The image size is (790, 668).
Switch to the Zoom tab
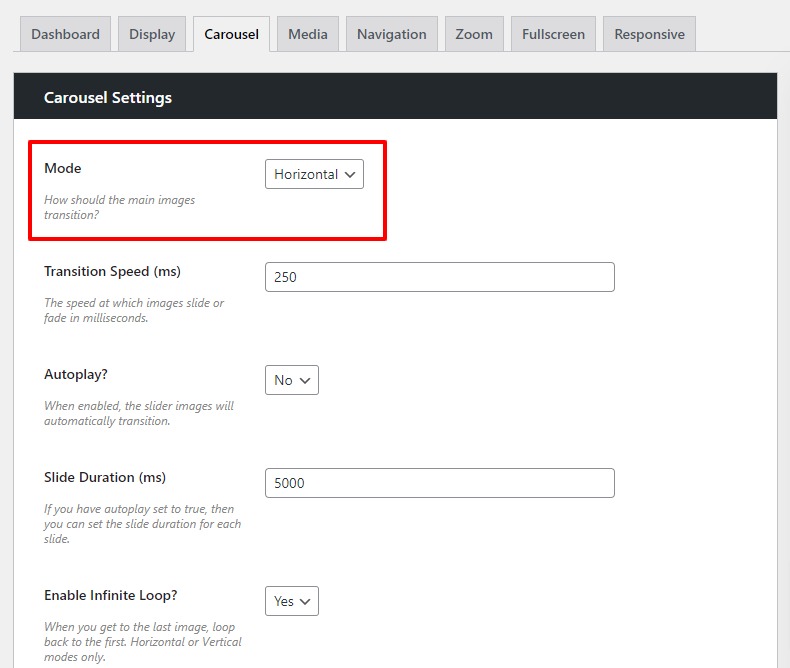pos(474,34)
